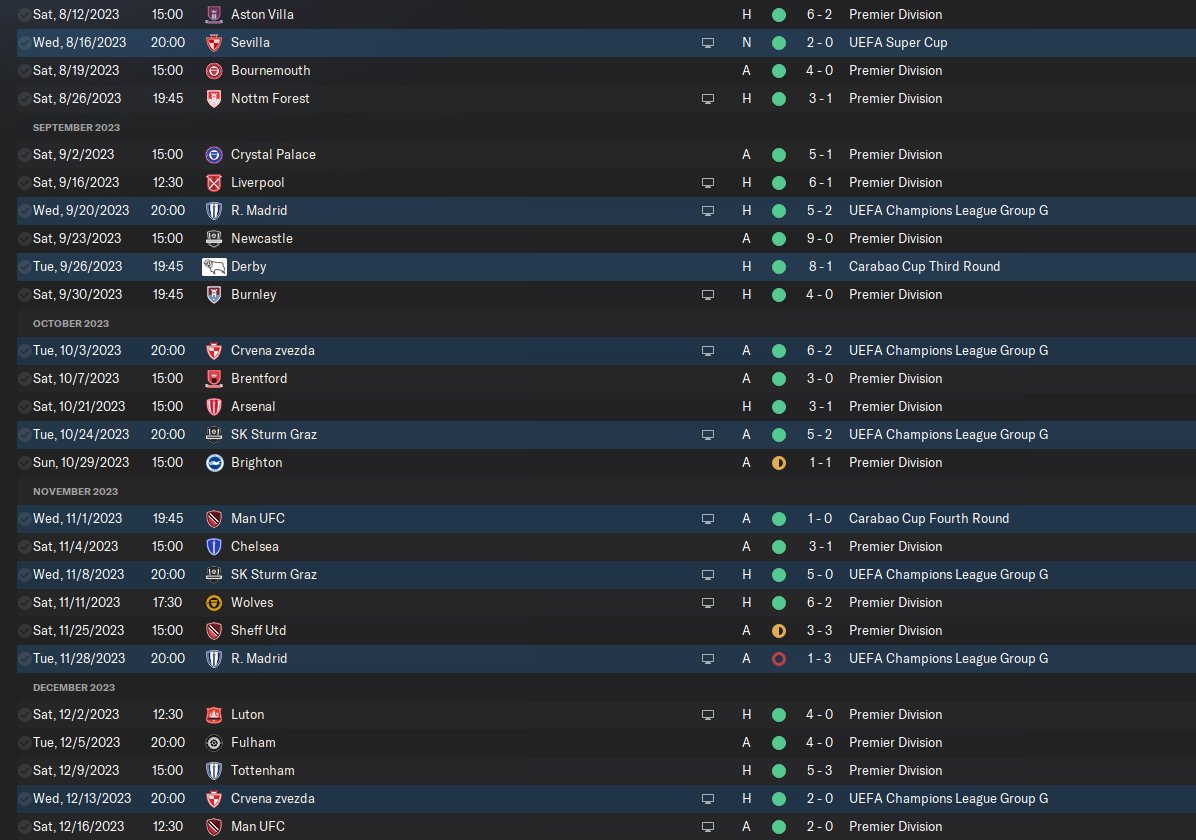The width and height of the screenshot is (1196, 840).
Task: Click the red loss indicator for R. Madrid
Action: click(779, 658)
